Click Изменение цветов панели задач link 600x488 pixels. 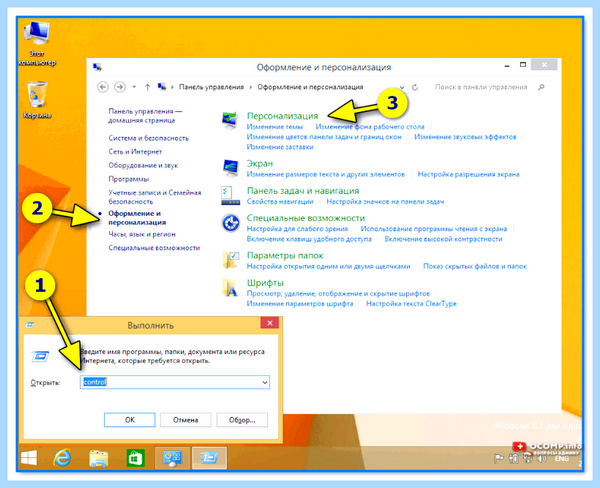click(x=324, y=137)
